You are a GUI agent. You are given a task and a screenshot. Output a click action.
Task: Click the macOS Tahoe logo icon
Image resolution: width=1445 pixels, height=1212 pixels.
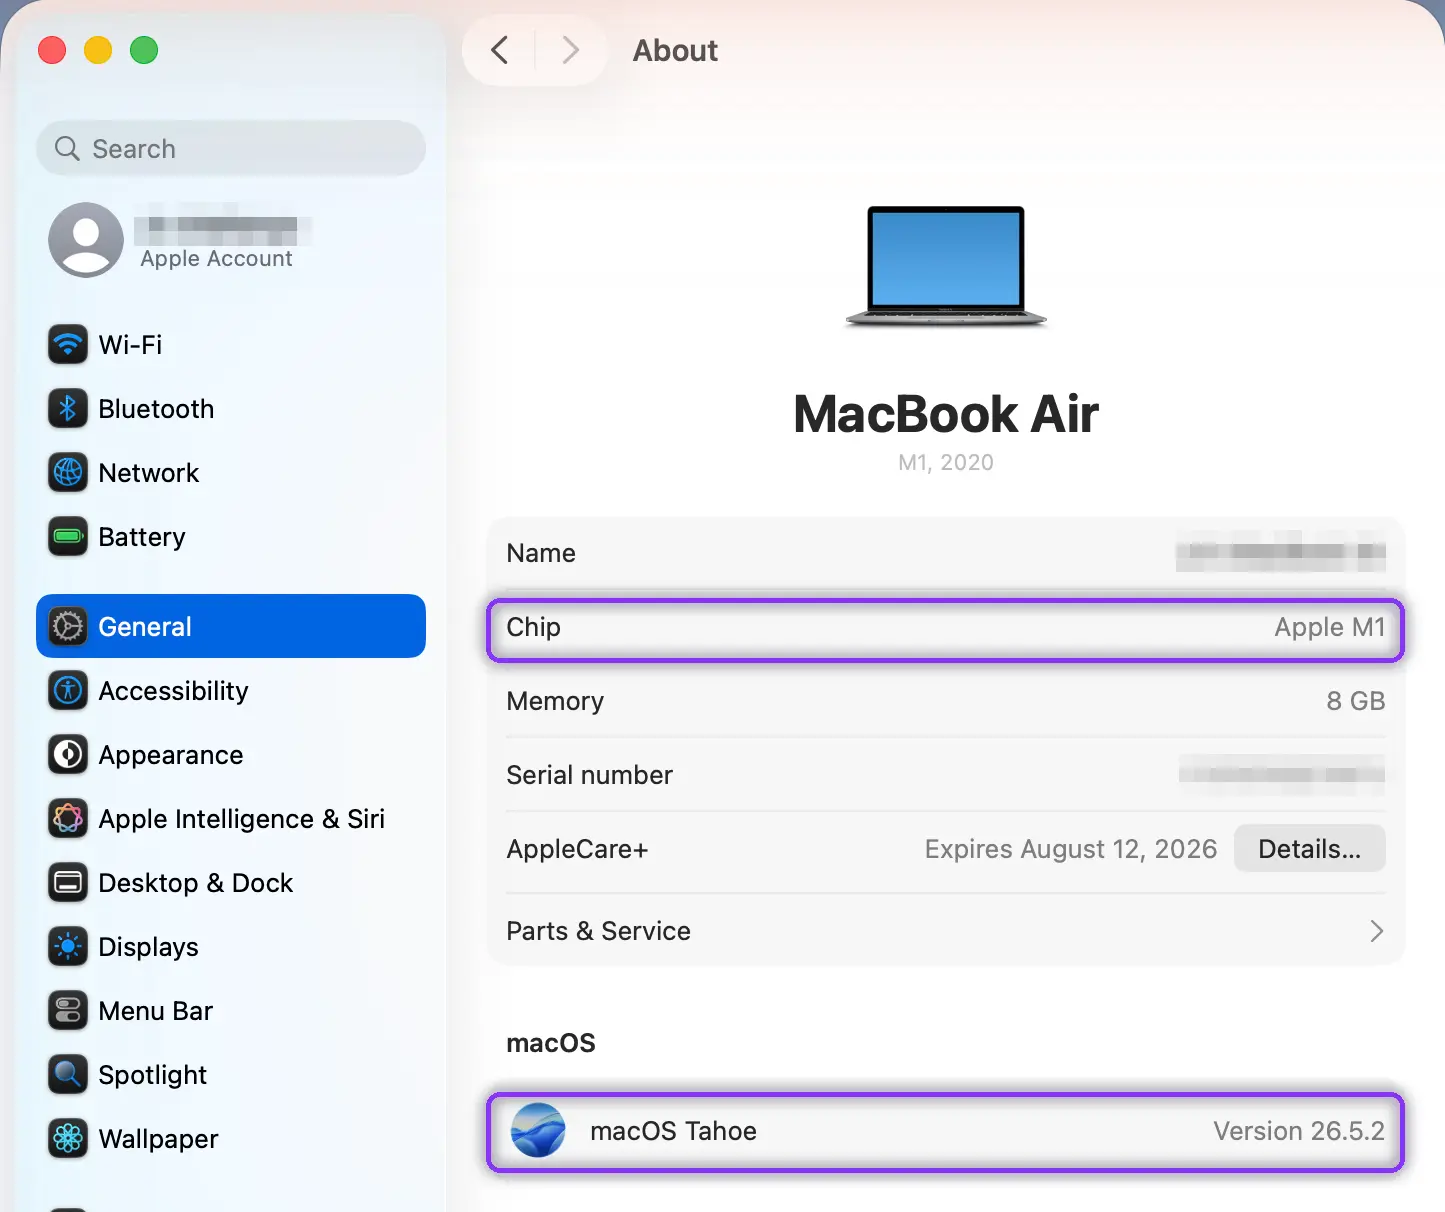pos(538,1131)
